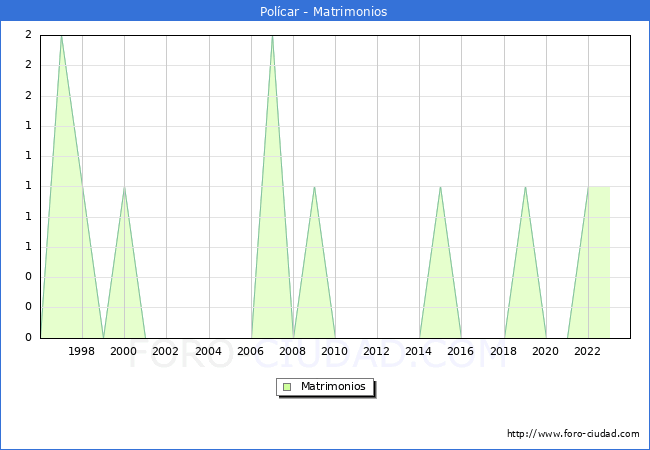Click the 2019 peak data point

pos(525,187)
